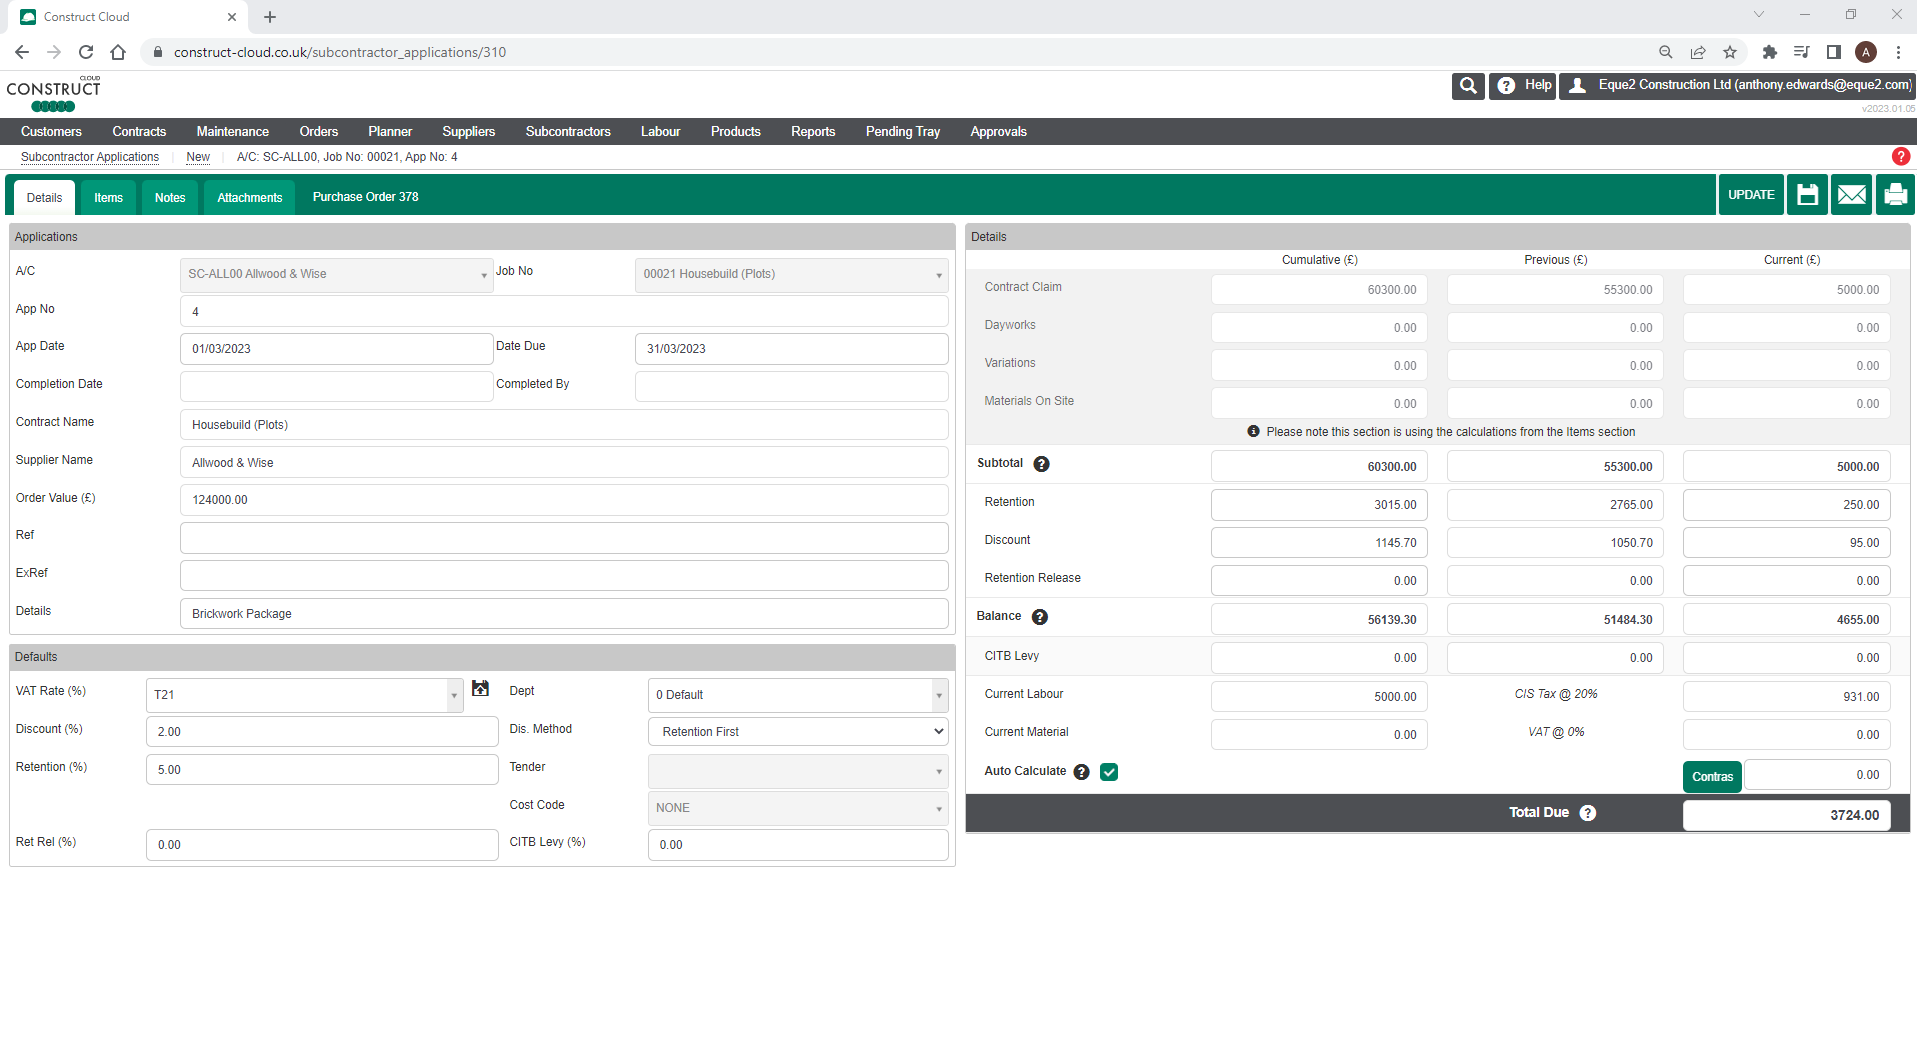1917x1038 pixels.
Task: Open the Customers menu
Action: [x=51, y=132]
